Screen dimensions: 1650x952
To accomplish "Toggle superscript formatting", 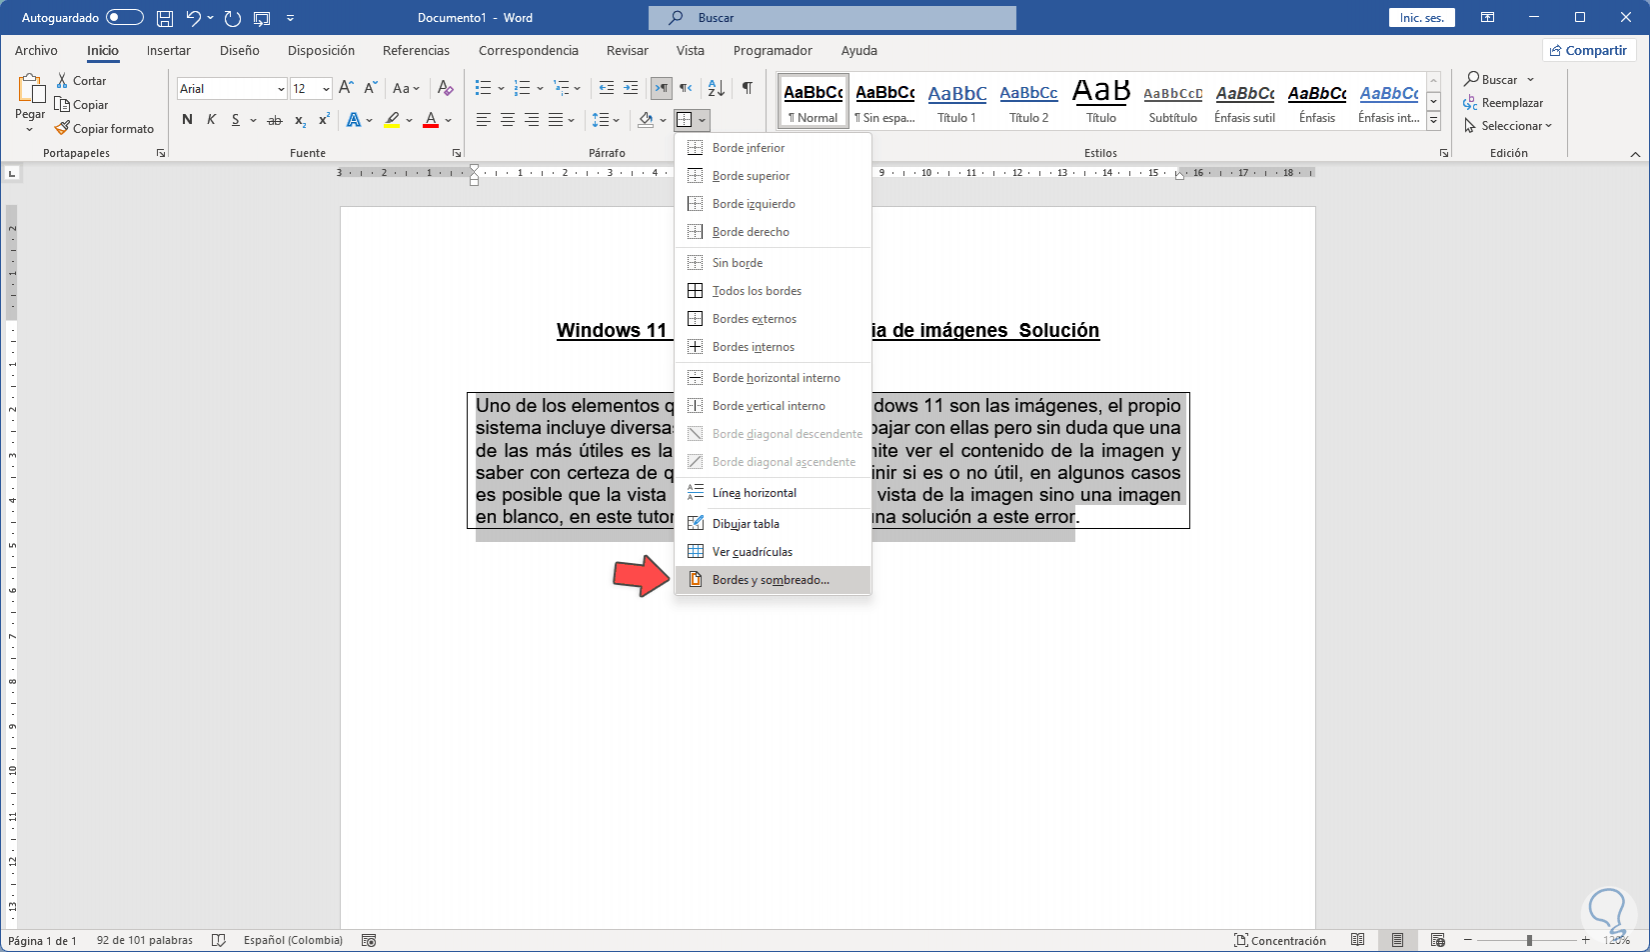I will [324, 120].
